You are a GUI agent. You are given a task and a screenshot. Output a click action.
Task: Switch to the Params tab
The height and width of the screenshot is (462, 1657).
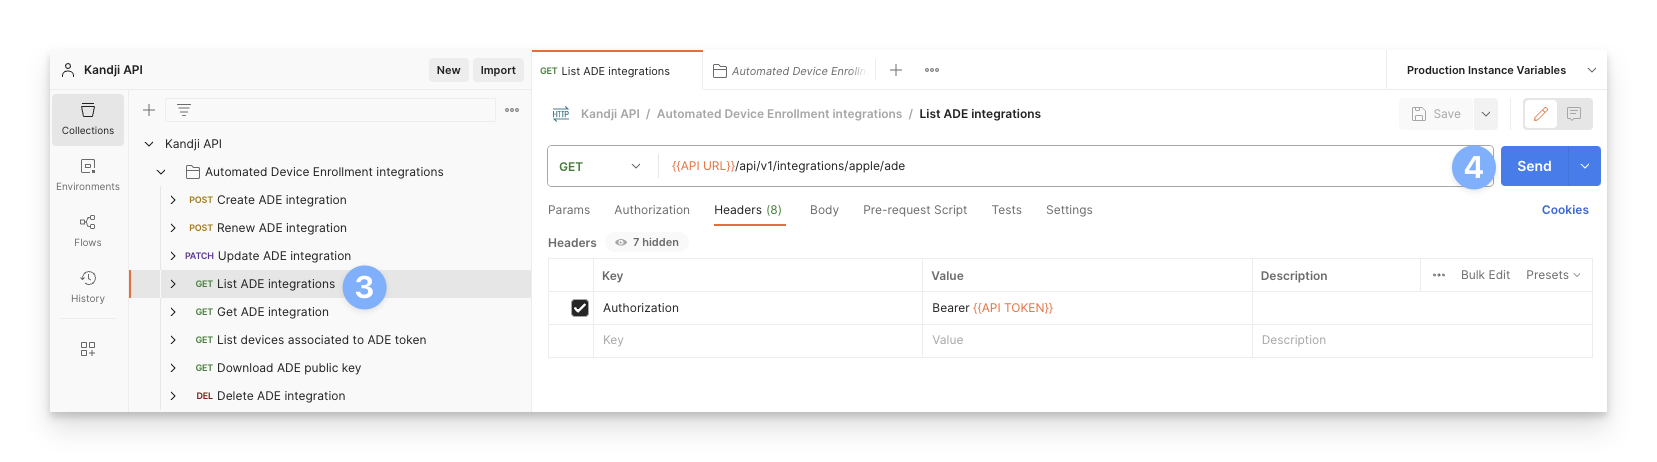coord(569,210)
